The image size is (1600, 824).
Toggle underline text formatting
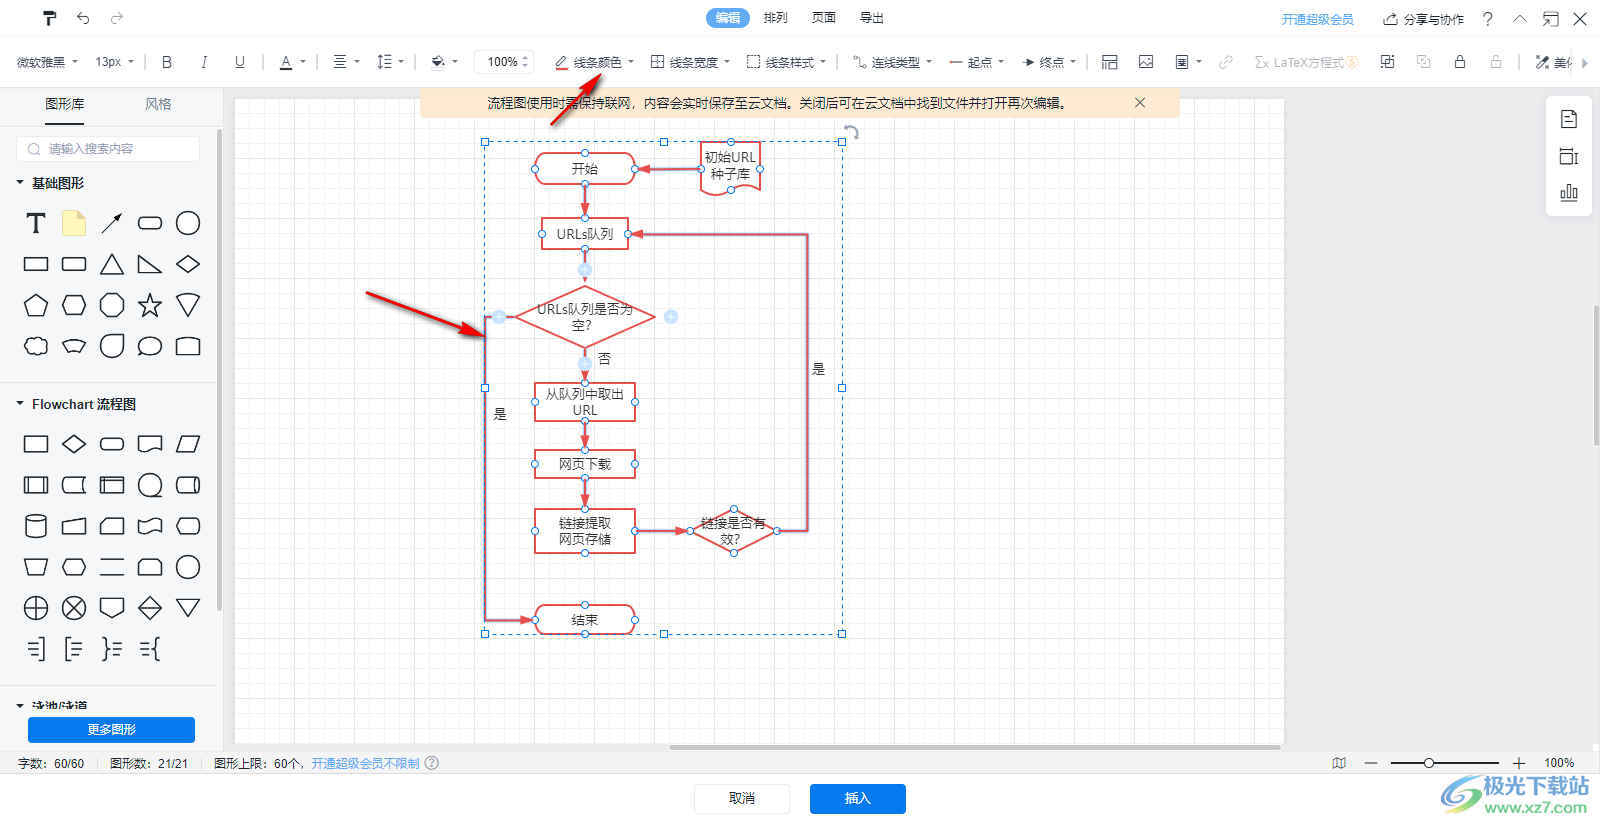tap(240, 62)
